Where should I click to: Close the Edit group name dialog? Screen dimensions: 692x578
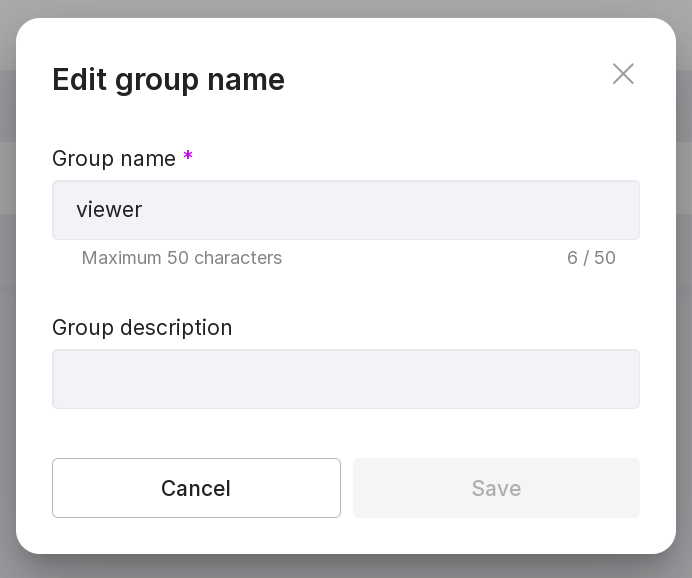coord(623,74)
